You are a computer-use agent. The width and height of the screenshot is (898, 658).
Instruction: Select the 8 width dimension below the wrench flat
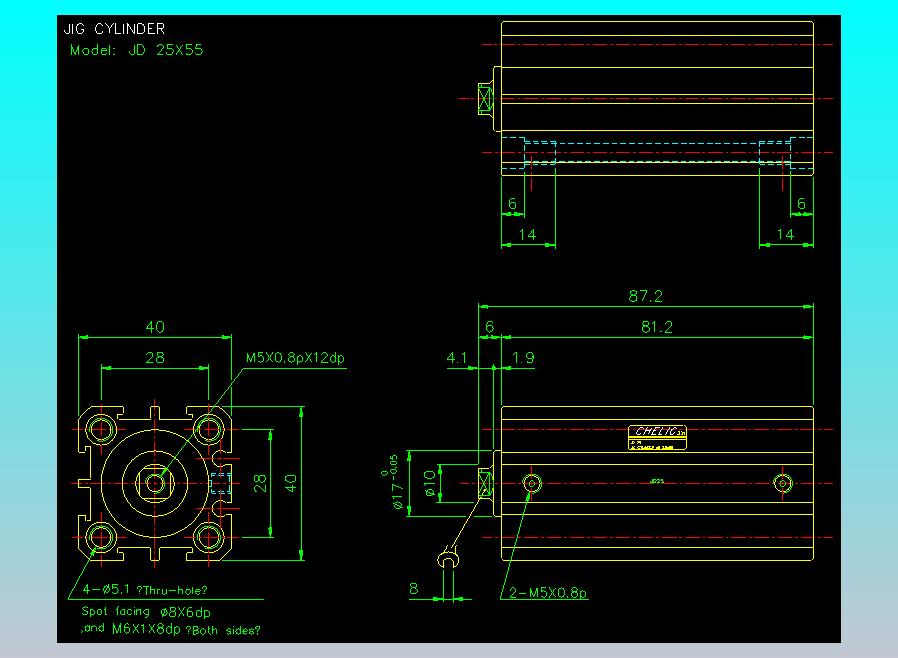414,589
